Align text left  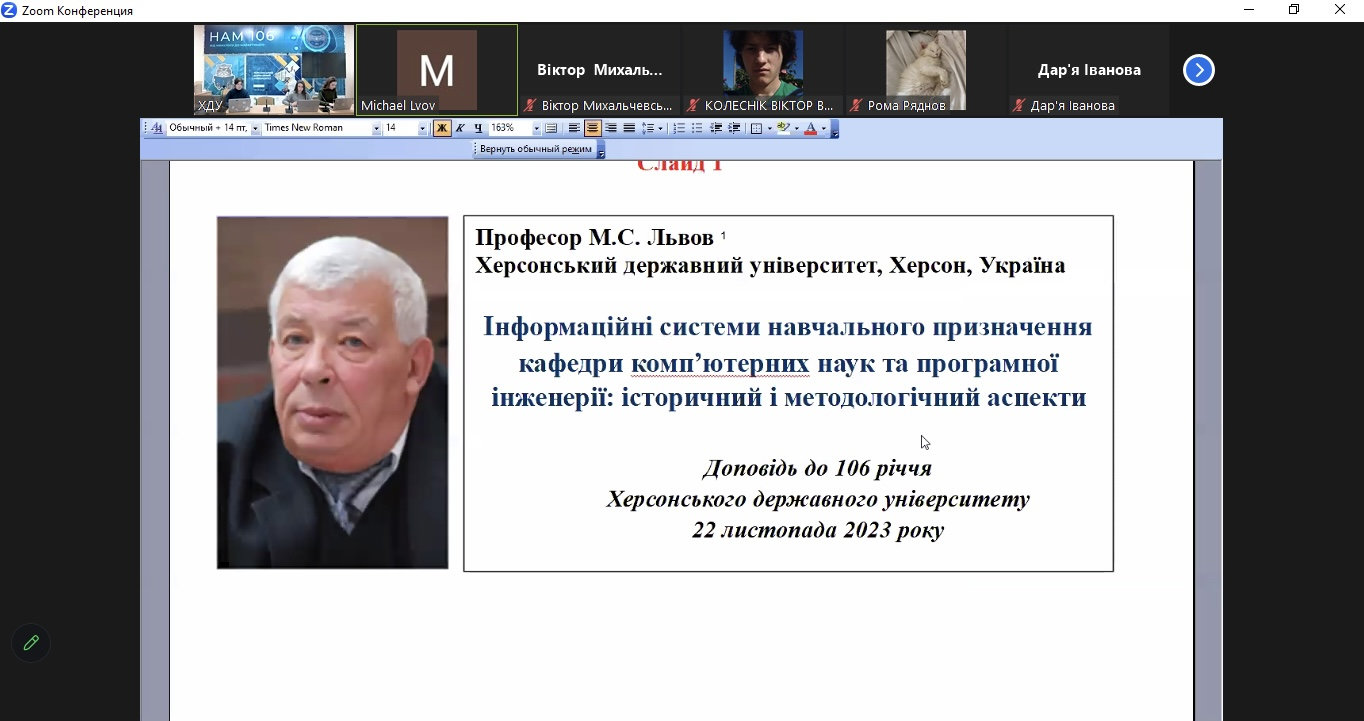[x=574, y=128]
